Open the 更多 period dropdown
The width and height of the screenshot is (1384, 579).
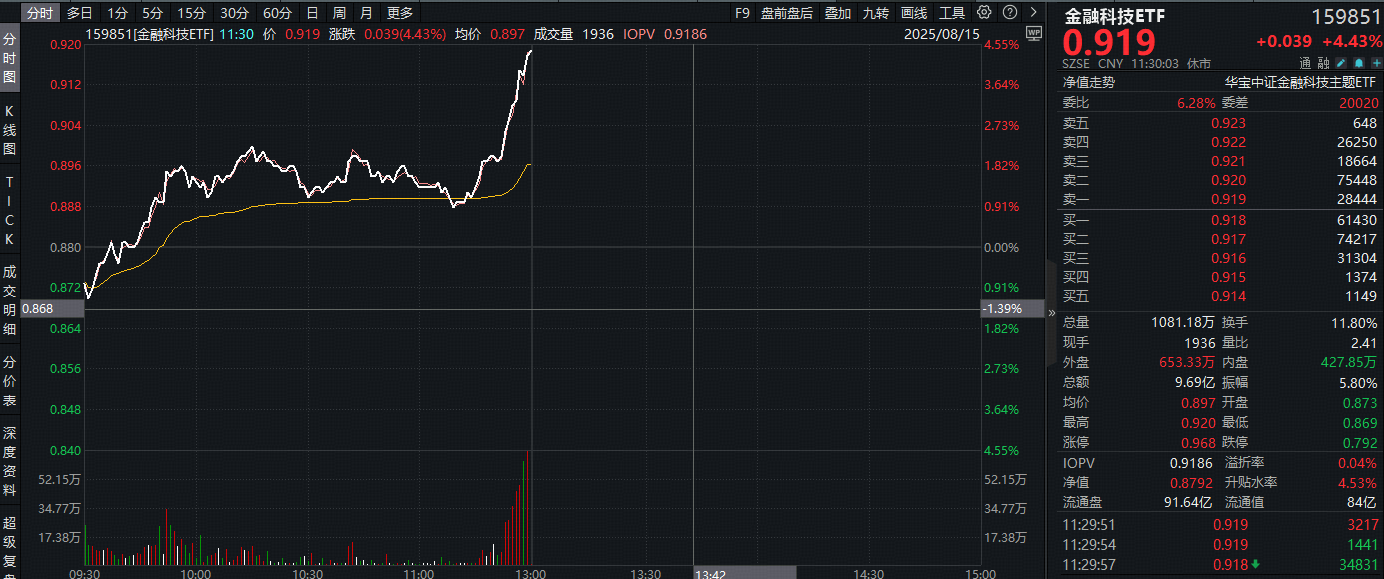pyautogui.click(x=398, y=13)
